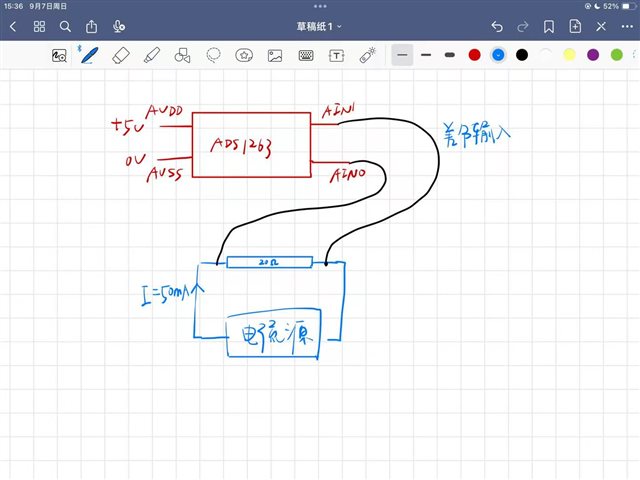This screenshot has width=640, height=480.
Task: Choose the medium stroke width
Action: tap(426, 55)
